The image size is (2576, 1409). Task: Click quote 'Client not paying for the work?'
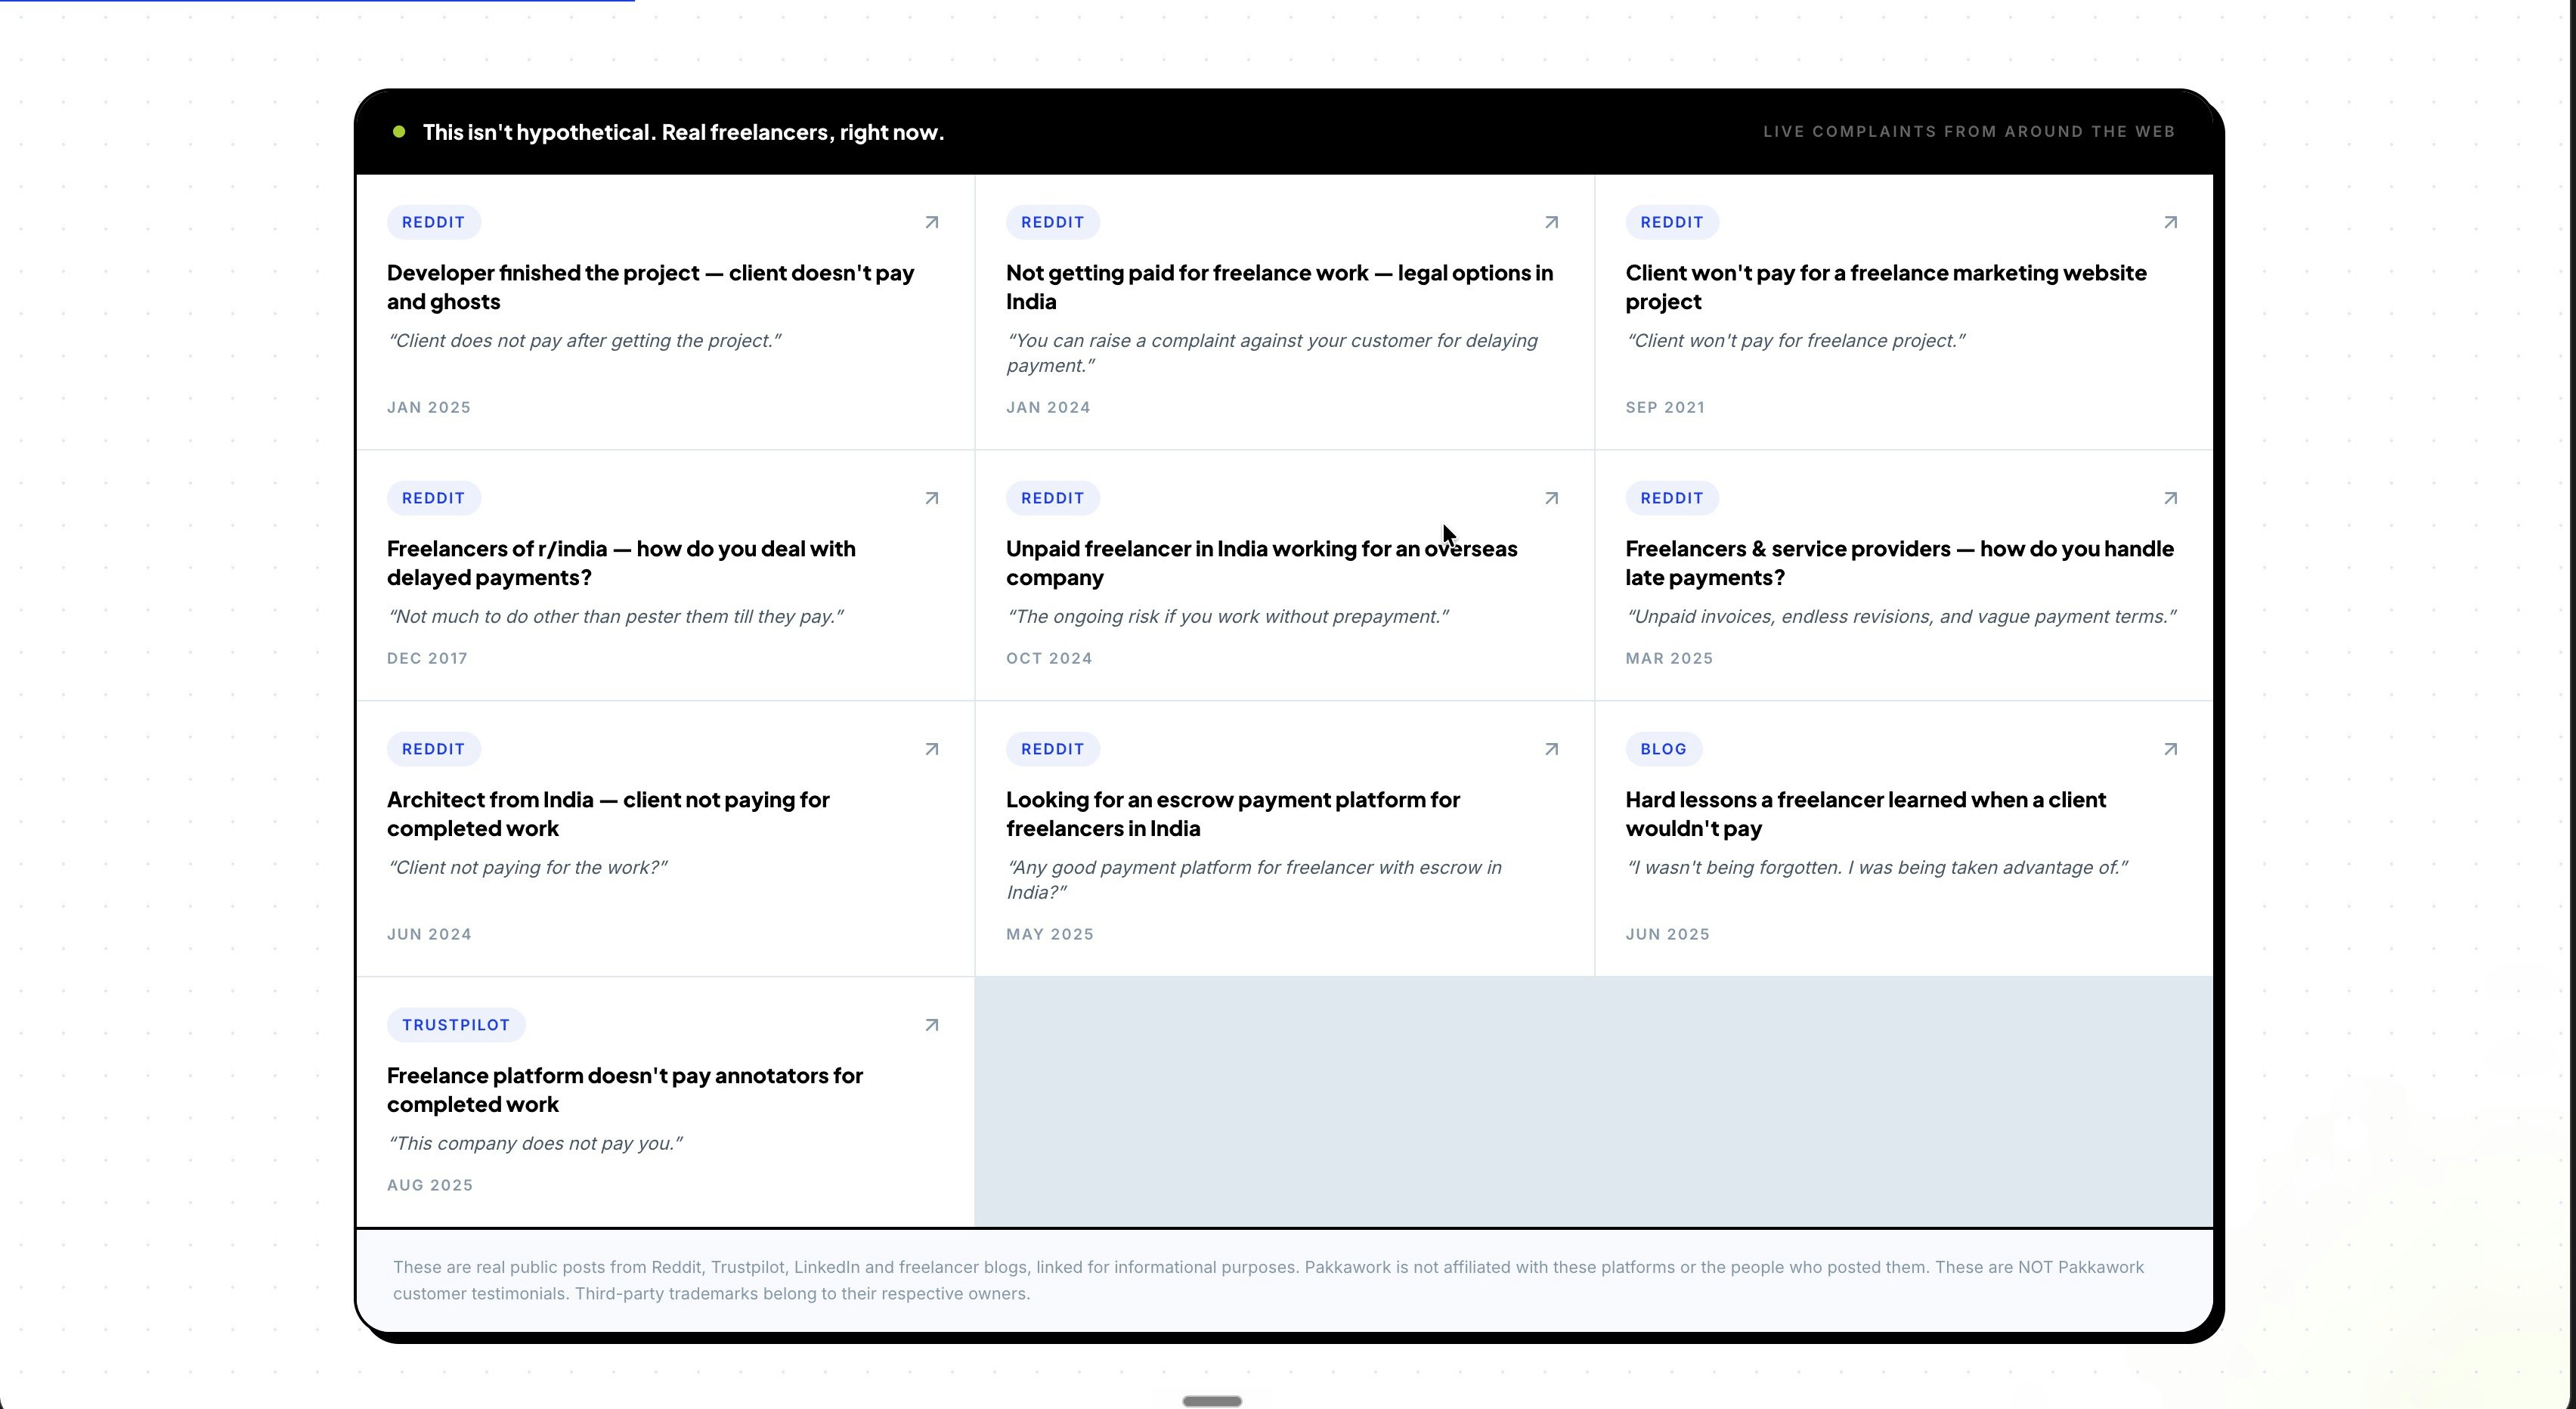click(x=527, y=868)
